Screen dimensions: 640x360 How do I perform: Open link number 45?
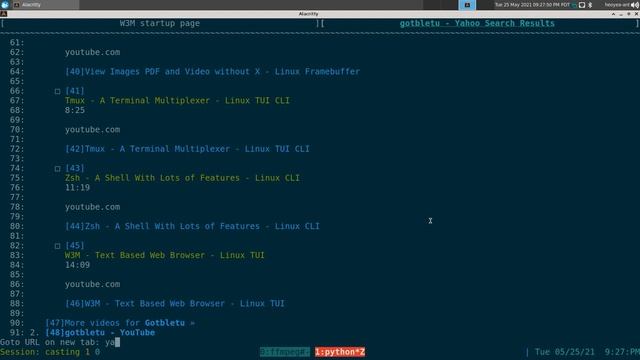[75, 245]
